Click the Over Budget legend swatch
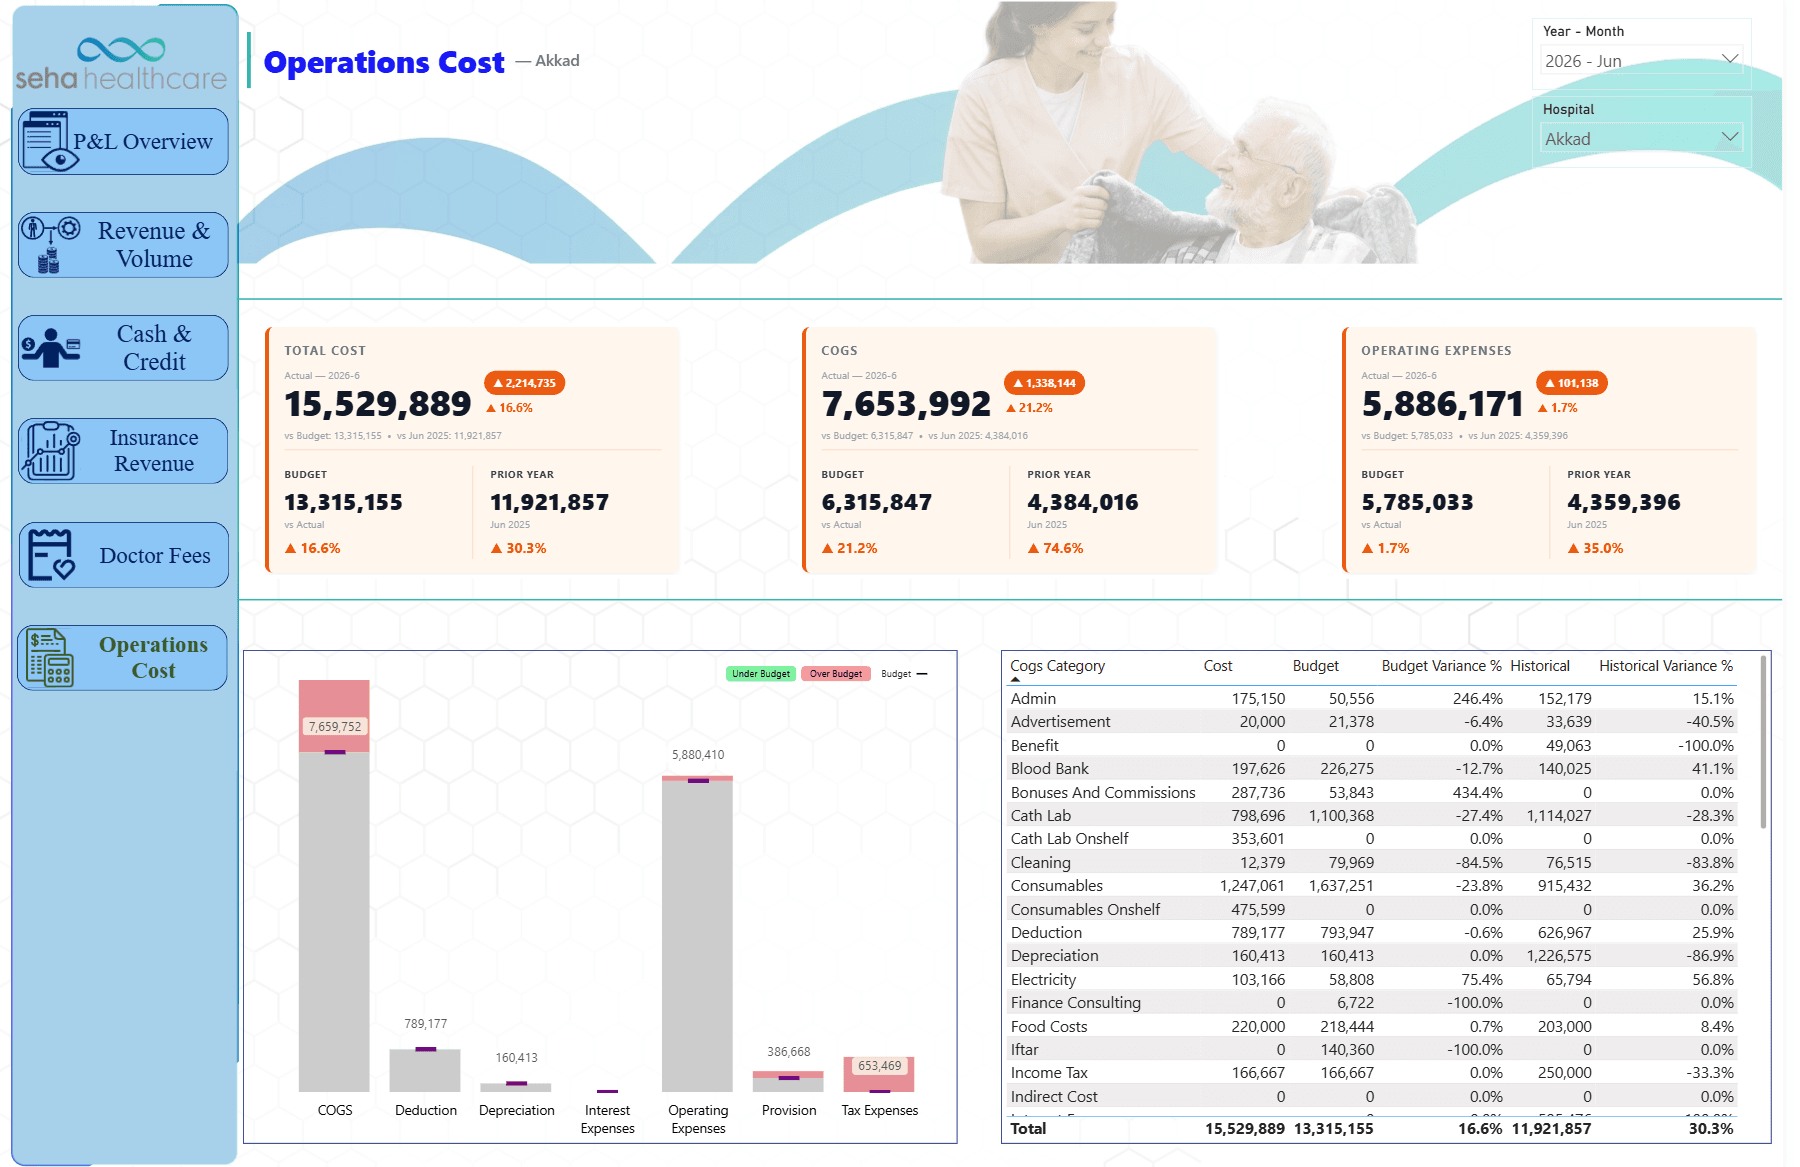 [x=836, y=674]
